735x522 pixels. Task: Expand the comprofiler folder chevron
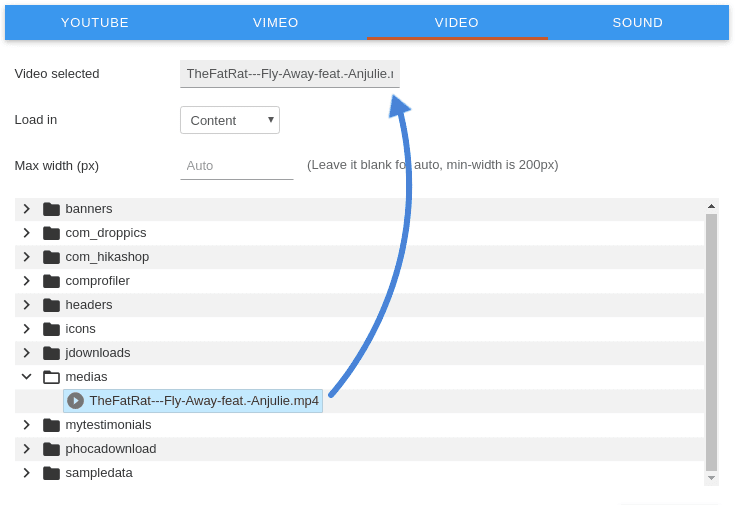coord(27,281)
